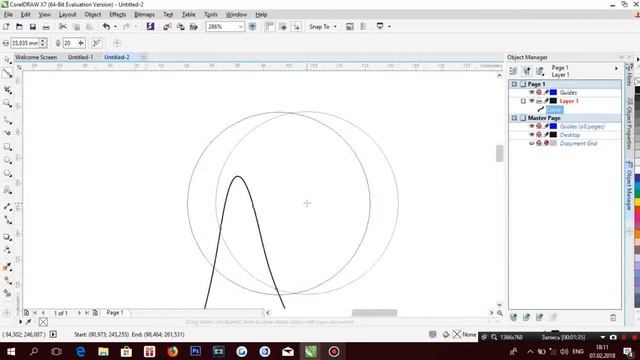The image size is (640, 360).
Task: Open Firefox from the Windows taskbar
Action: point(173,351)
